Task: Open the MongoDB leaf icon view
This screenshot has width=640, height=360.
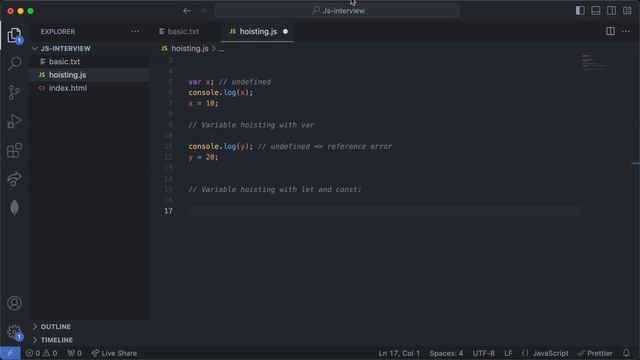Action: (x=14, y=208)
